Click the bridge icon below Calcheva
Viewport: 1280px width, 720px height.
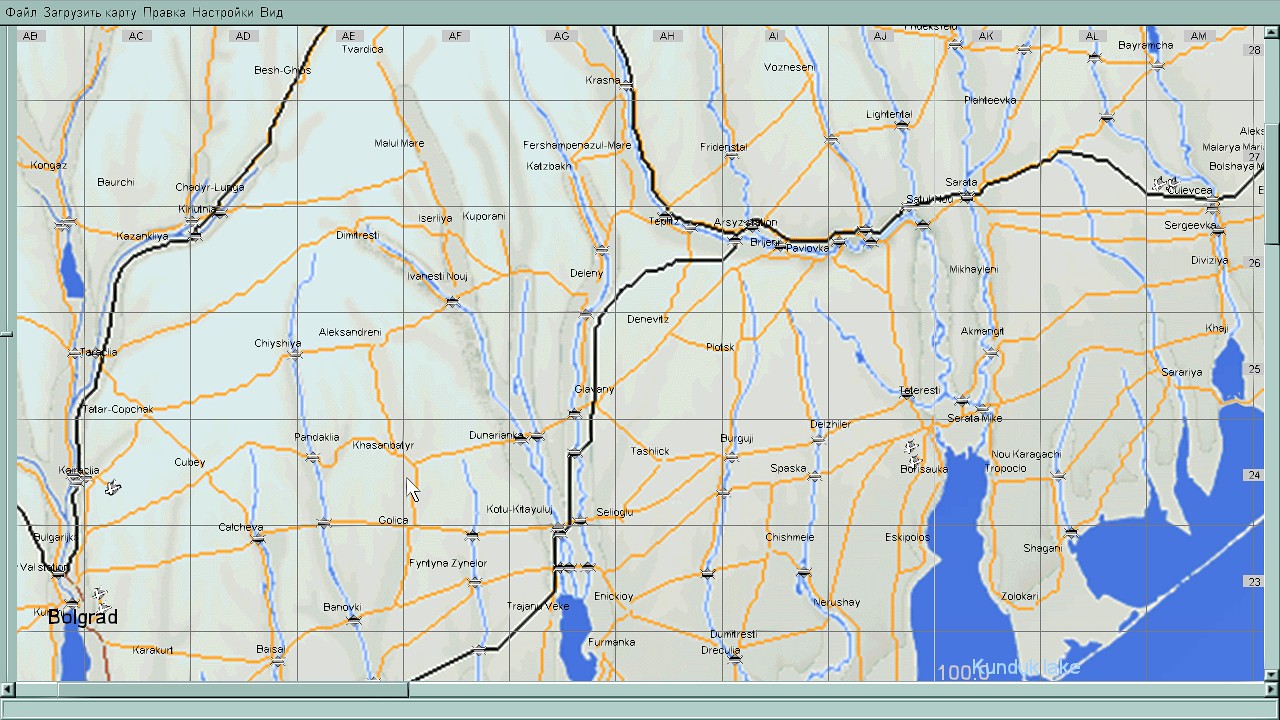(x=258, y=539)
